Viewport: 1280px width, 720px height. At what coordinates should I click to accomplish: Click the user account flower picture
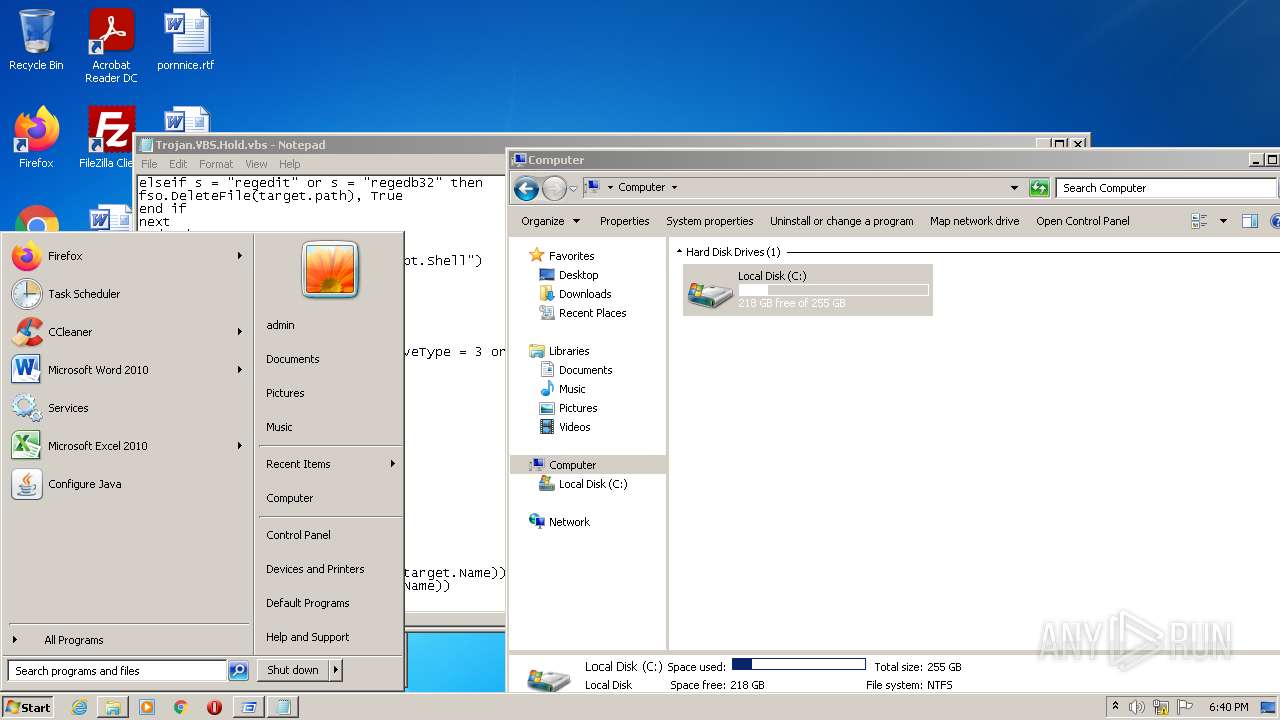coord(330,270)
